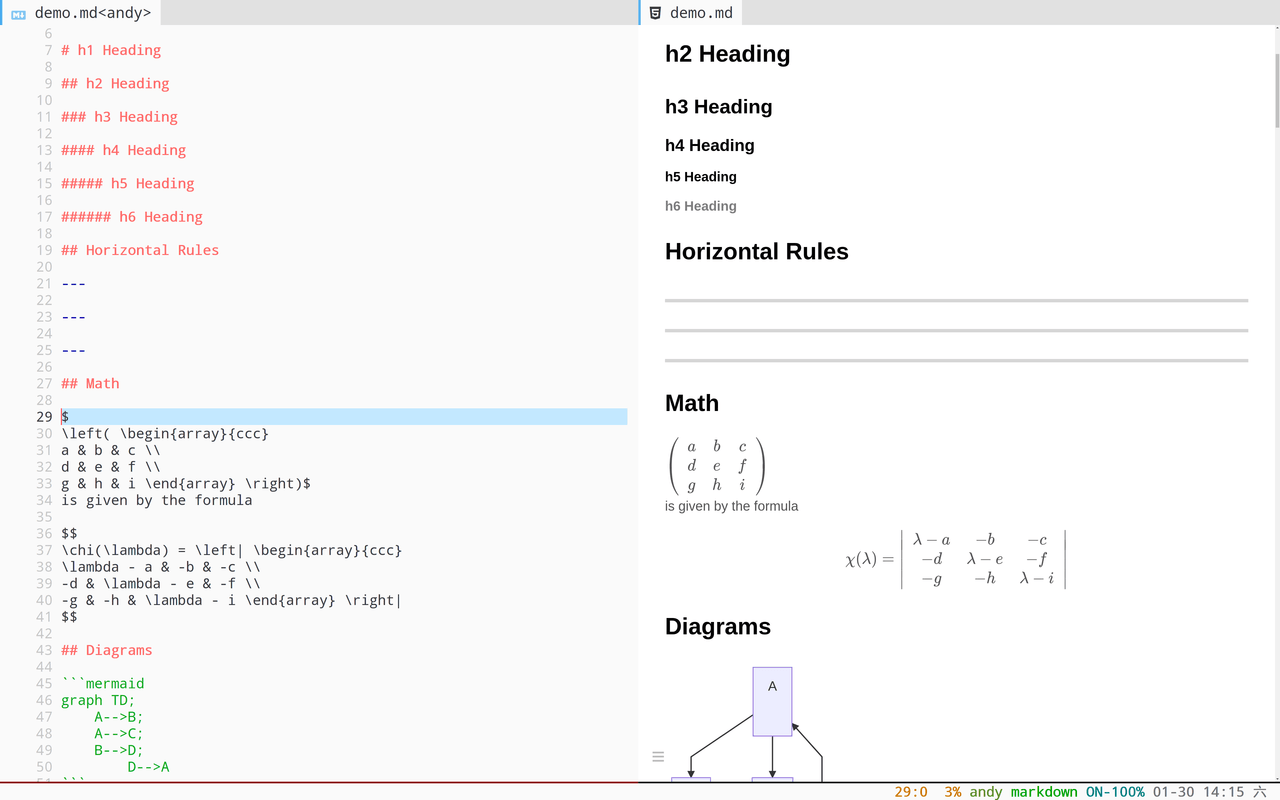This screenshot has width=1280, height=800.
Task: Click the 01-30 date in the status bar
Action: [x=1172, y=792]
